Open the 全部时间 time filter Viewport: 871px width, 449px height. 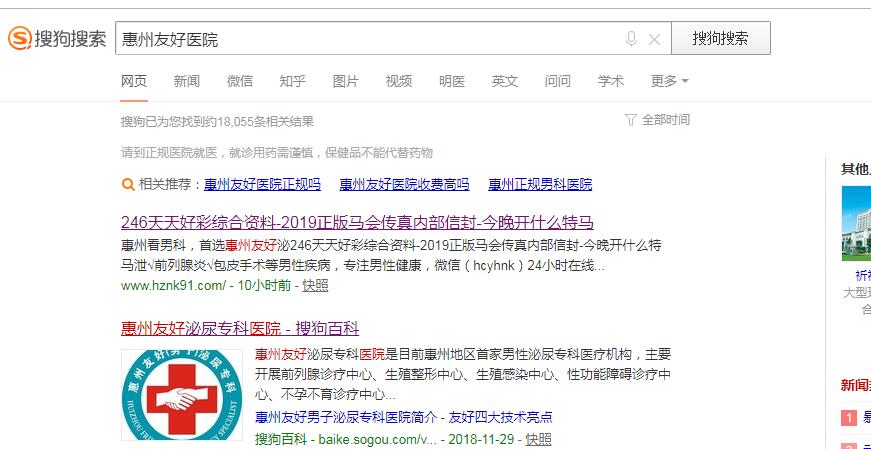coord(665,119)
